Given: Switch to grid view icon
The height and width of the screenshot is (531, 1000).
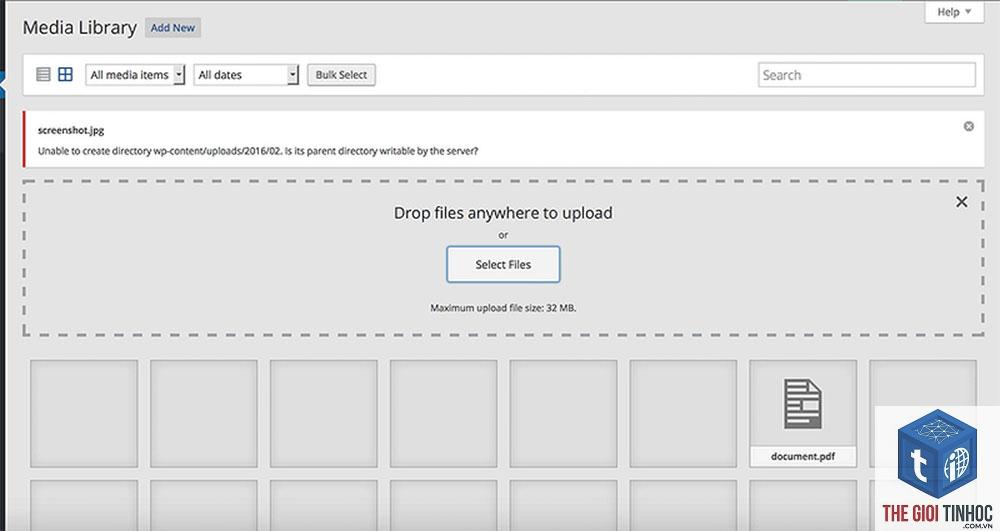Looking at the screenshot, I should point(65,75).
